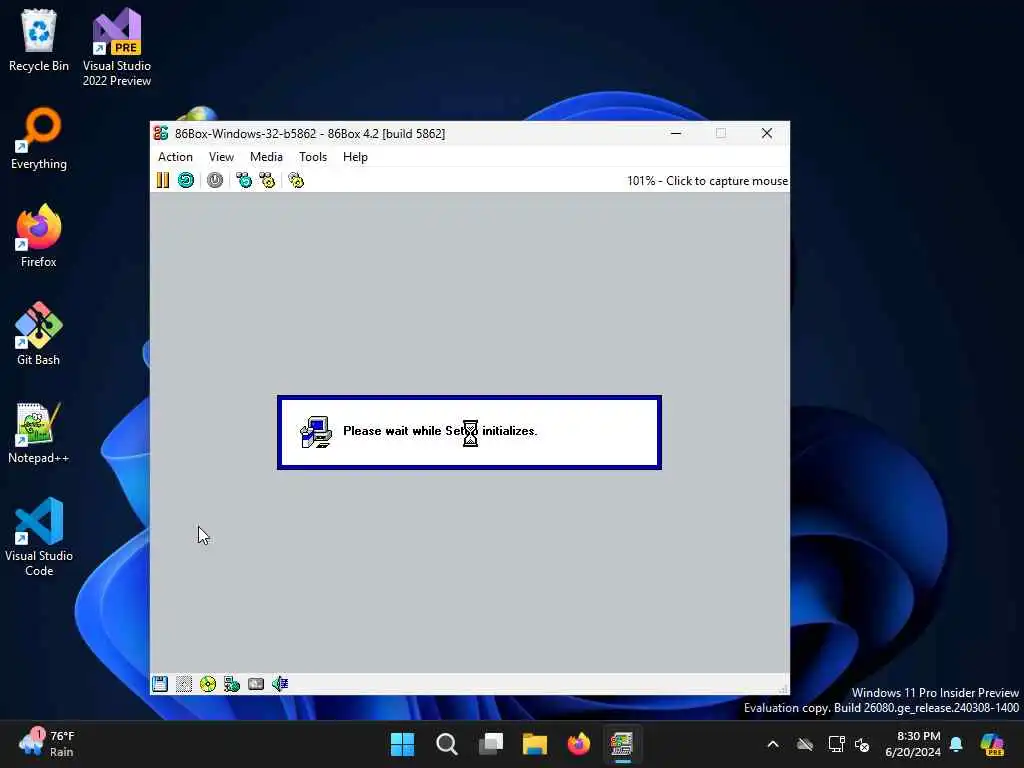The width and height of the screenshot is (1024, 768).
Task: Click the muted volume tray icon
Action: click(x=862, y=744)
